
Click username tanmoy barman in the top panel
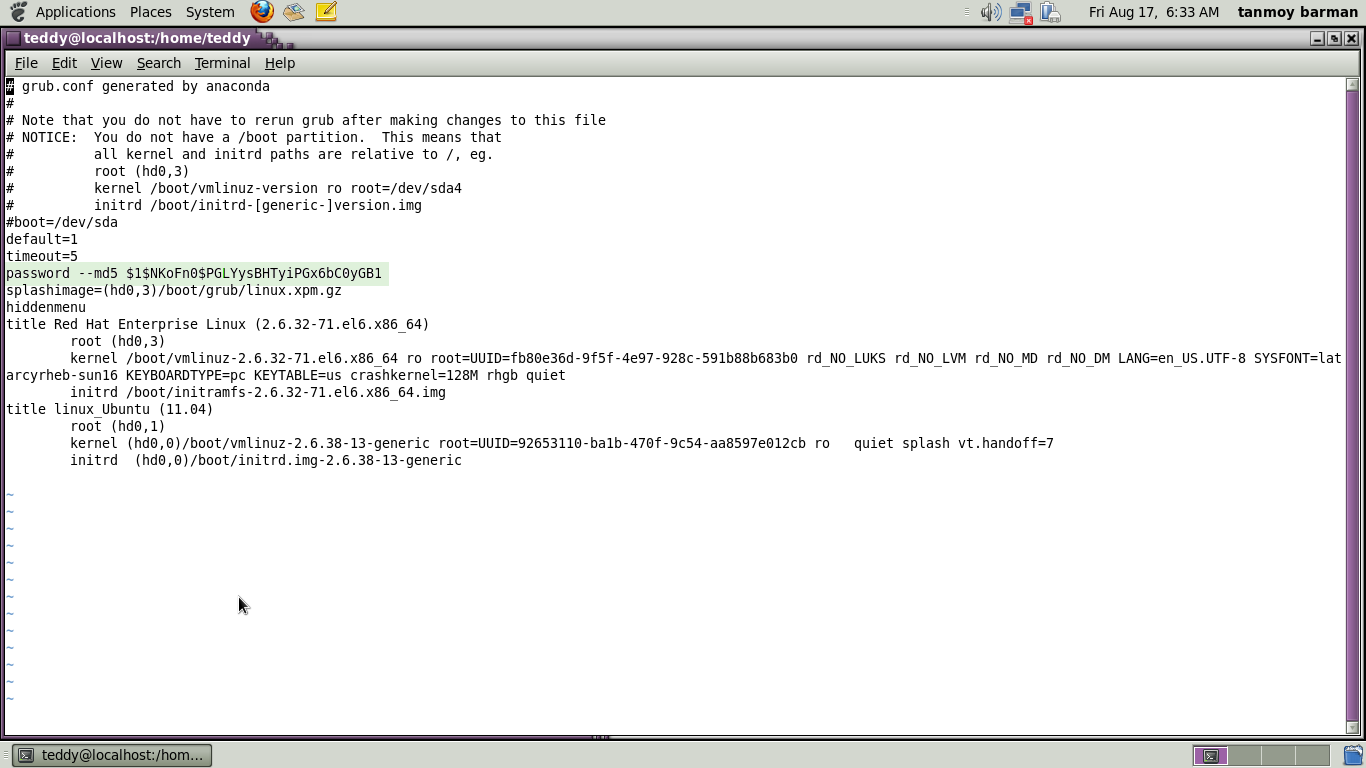pyautogui.click(x=1297, y=12)
